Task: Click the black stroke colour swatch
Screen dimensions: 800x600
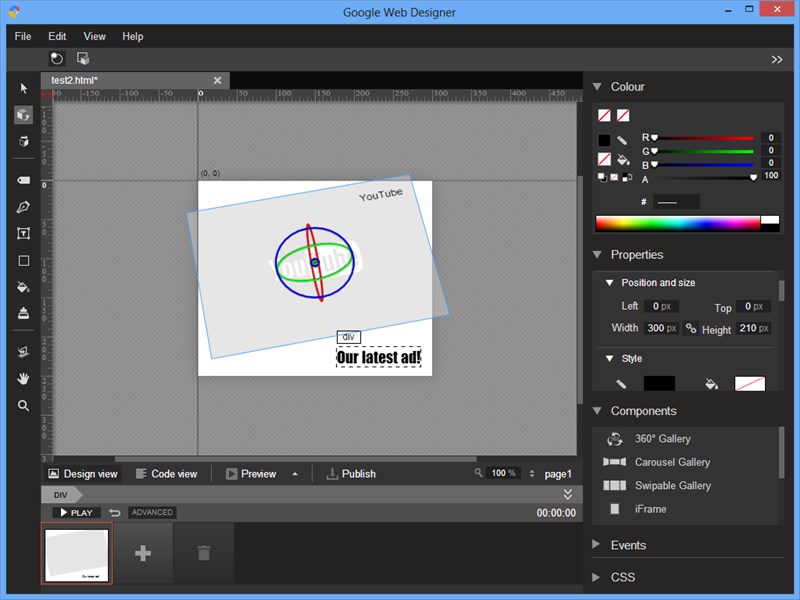Action: [604, 140]
